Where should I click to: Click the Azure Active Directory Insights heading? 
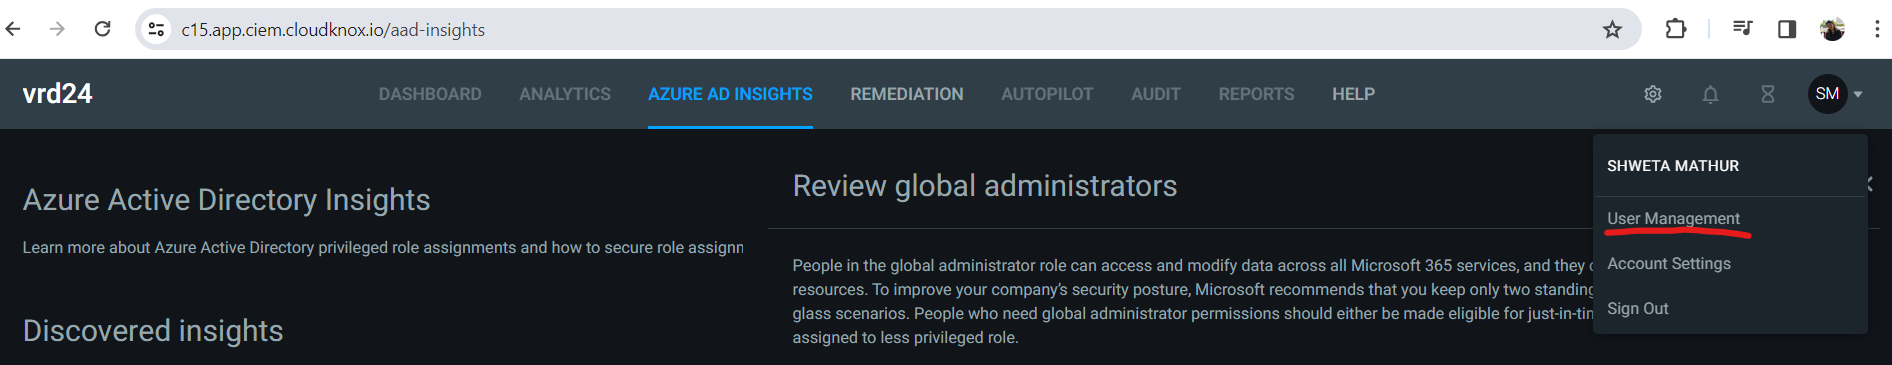click(226, 200)
